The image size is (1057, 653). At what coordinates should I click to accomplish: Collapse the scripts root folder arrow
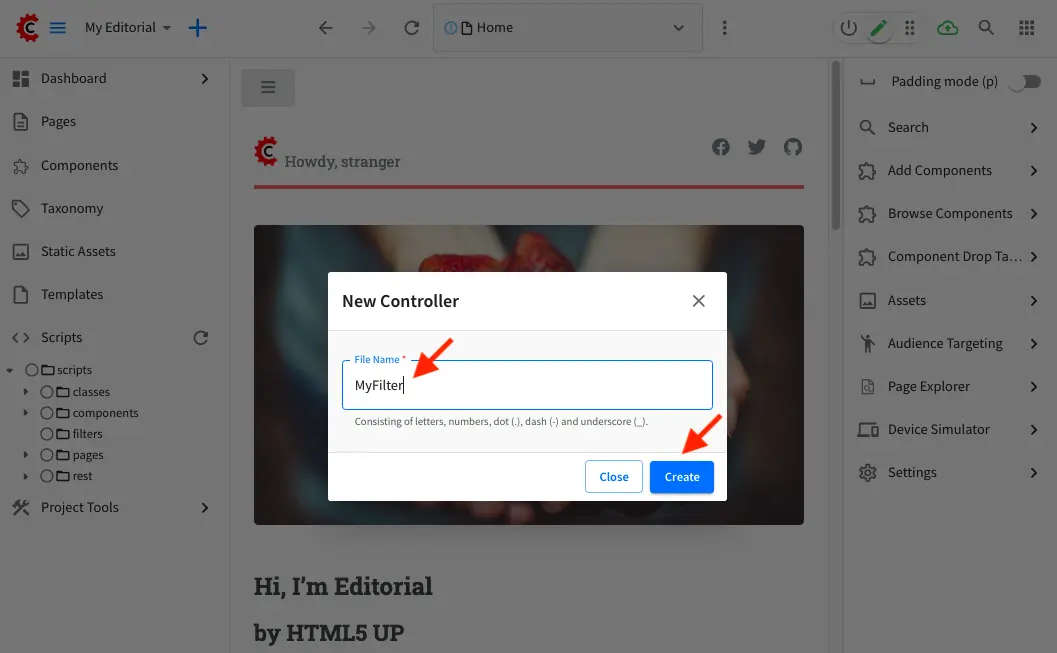coord(9,370)
